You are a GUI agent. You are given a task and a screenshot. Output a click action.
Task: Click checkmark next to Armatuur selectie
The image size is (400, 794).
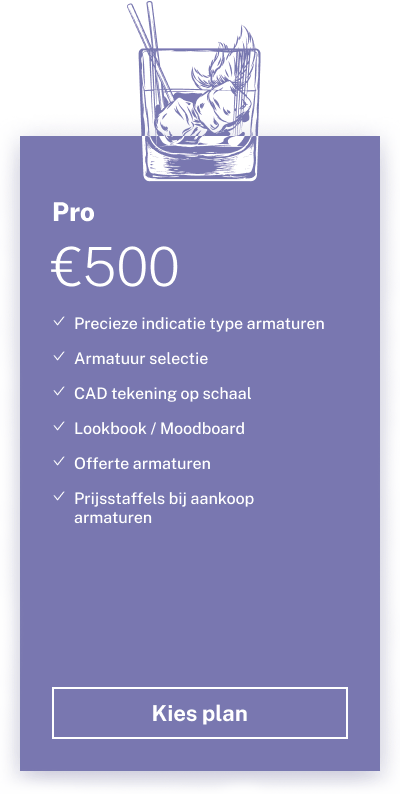[59, 356]
